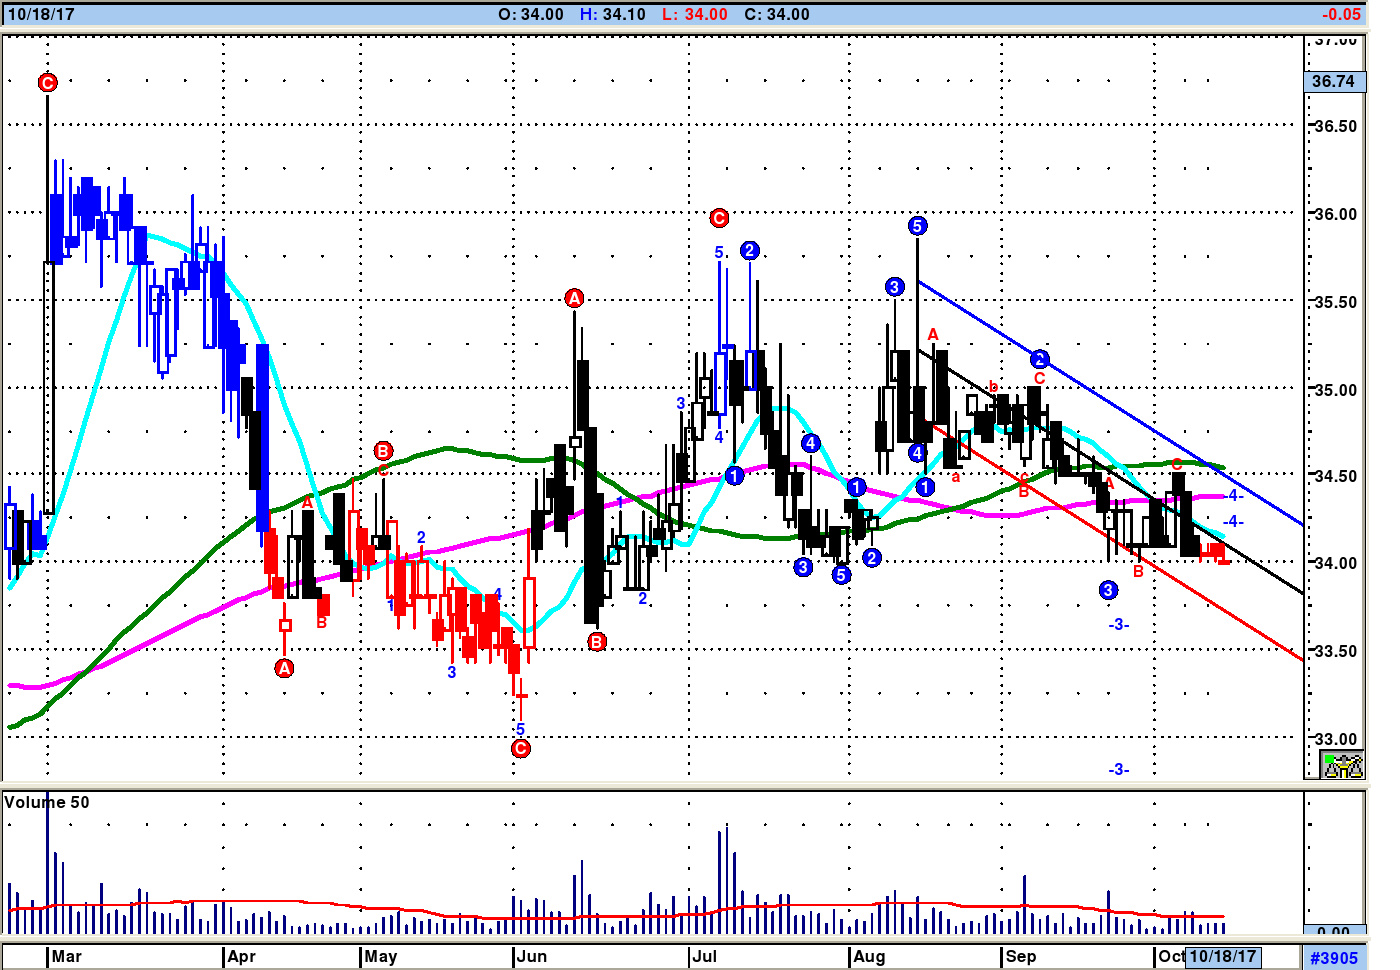Click the #3905 chart number label
Screen dimensions: 1400x970
tap(1334, 958)
